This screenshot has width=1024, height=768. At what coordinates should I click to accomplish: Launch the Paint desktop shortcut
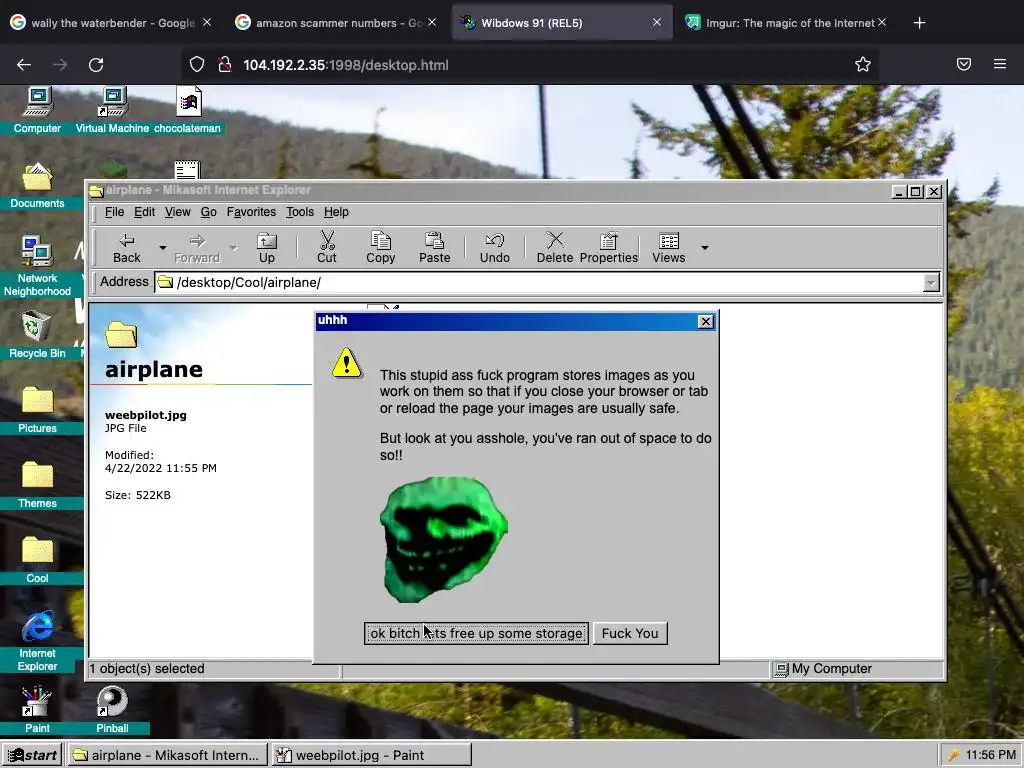(x=37, y=710)
